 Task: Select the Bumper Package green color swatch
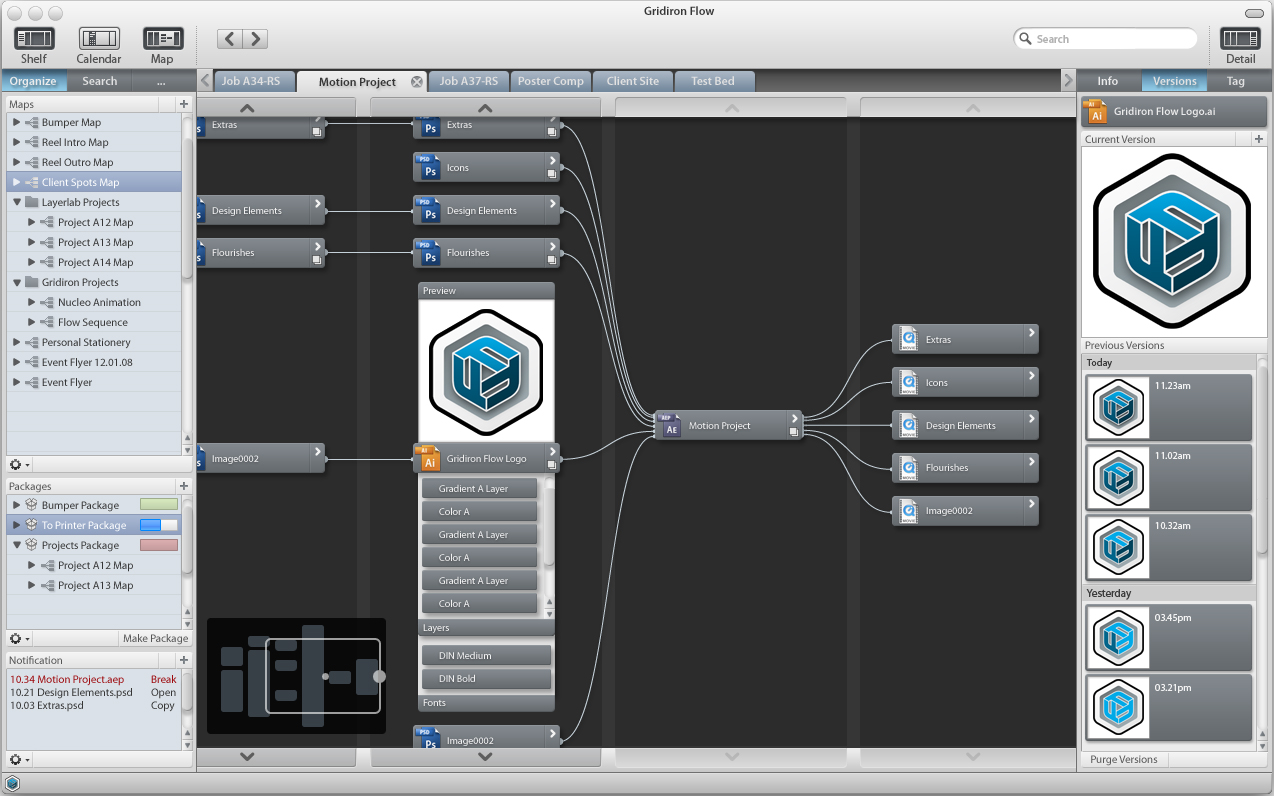pos(159,505)
